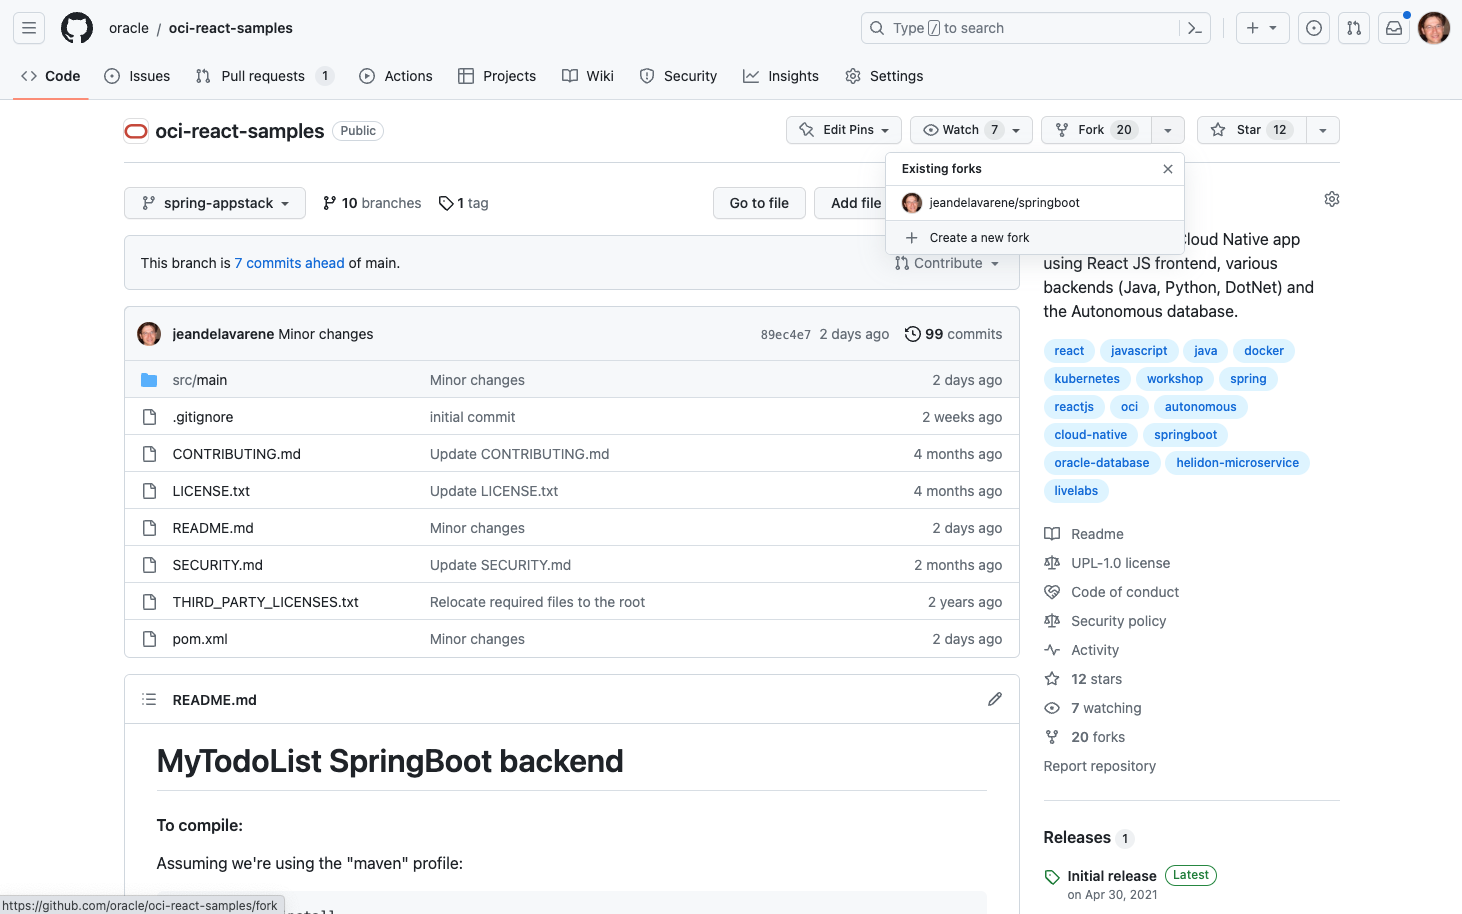
Task: Open the command palette icon
Action: coord(1194,28)
